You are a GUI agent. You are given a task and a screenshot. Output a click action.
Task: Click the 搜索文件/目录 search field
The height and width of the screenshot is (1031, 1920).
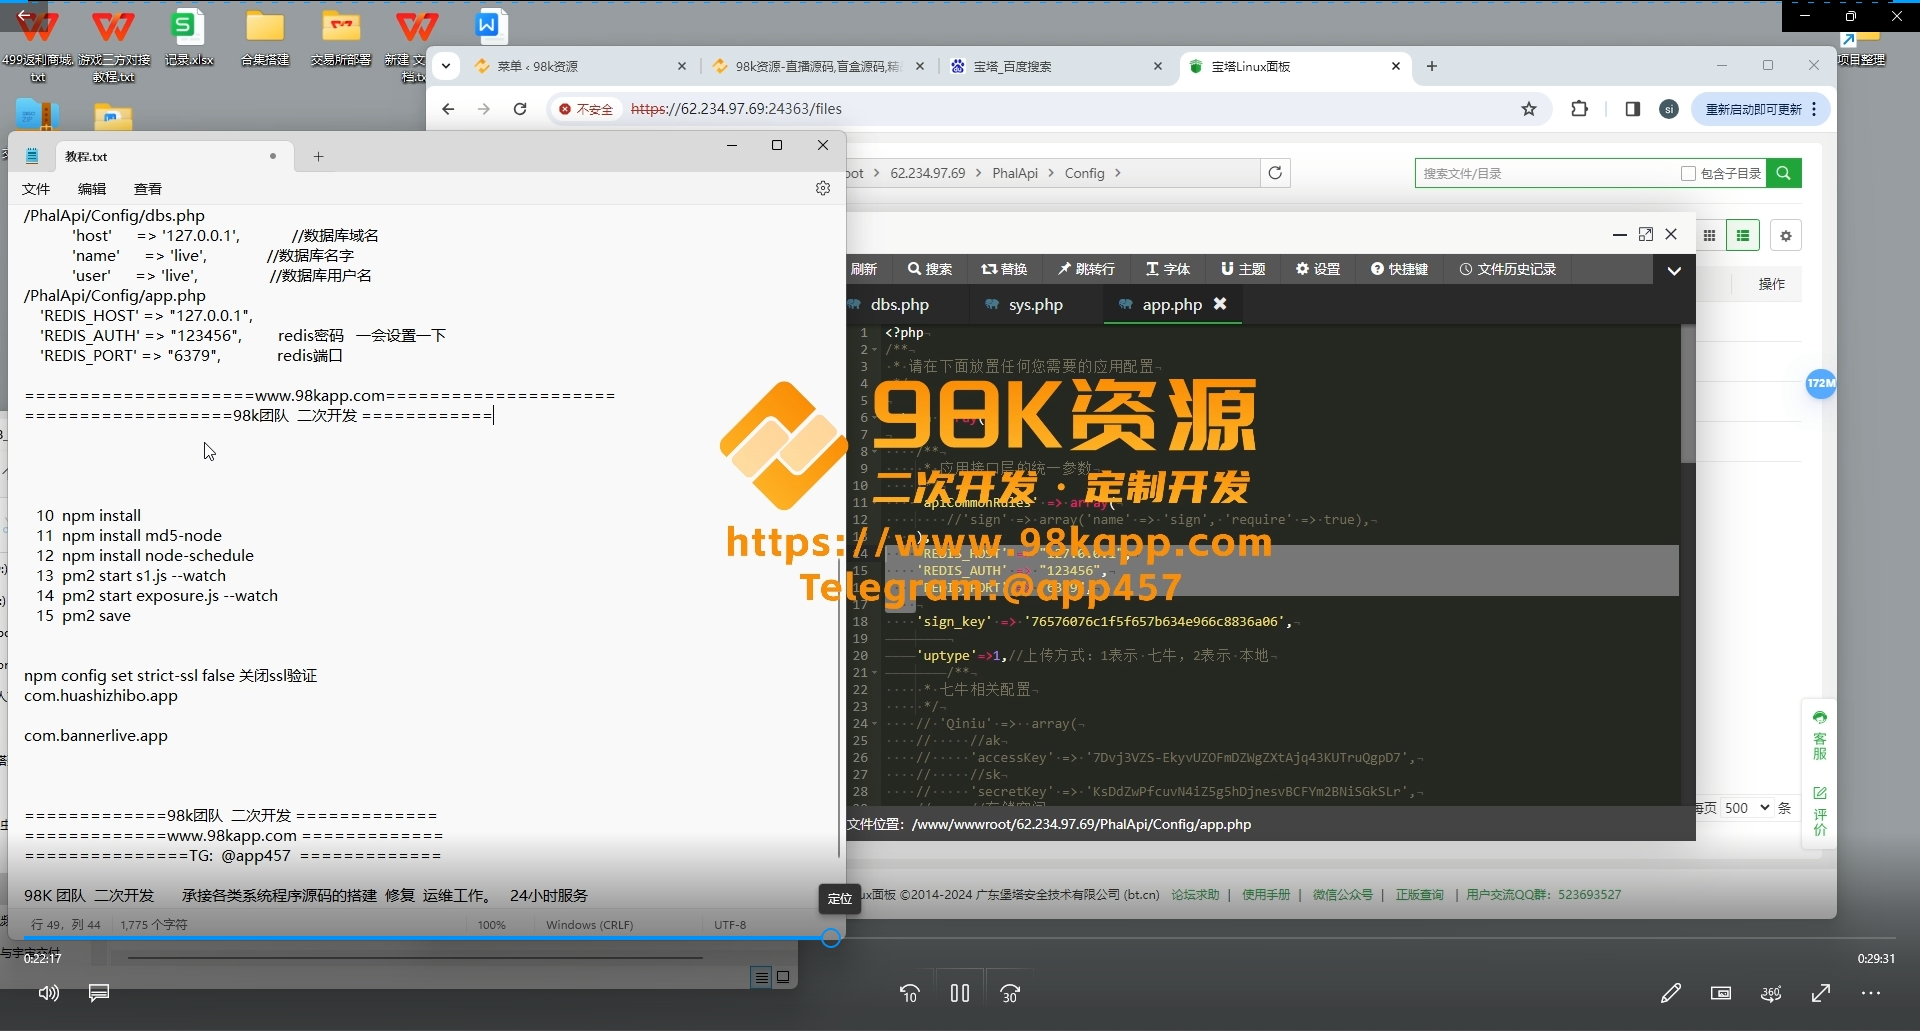tap(1545, 173)
